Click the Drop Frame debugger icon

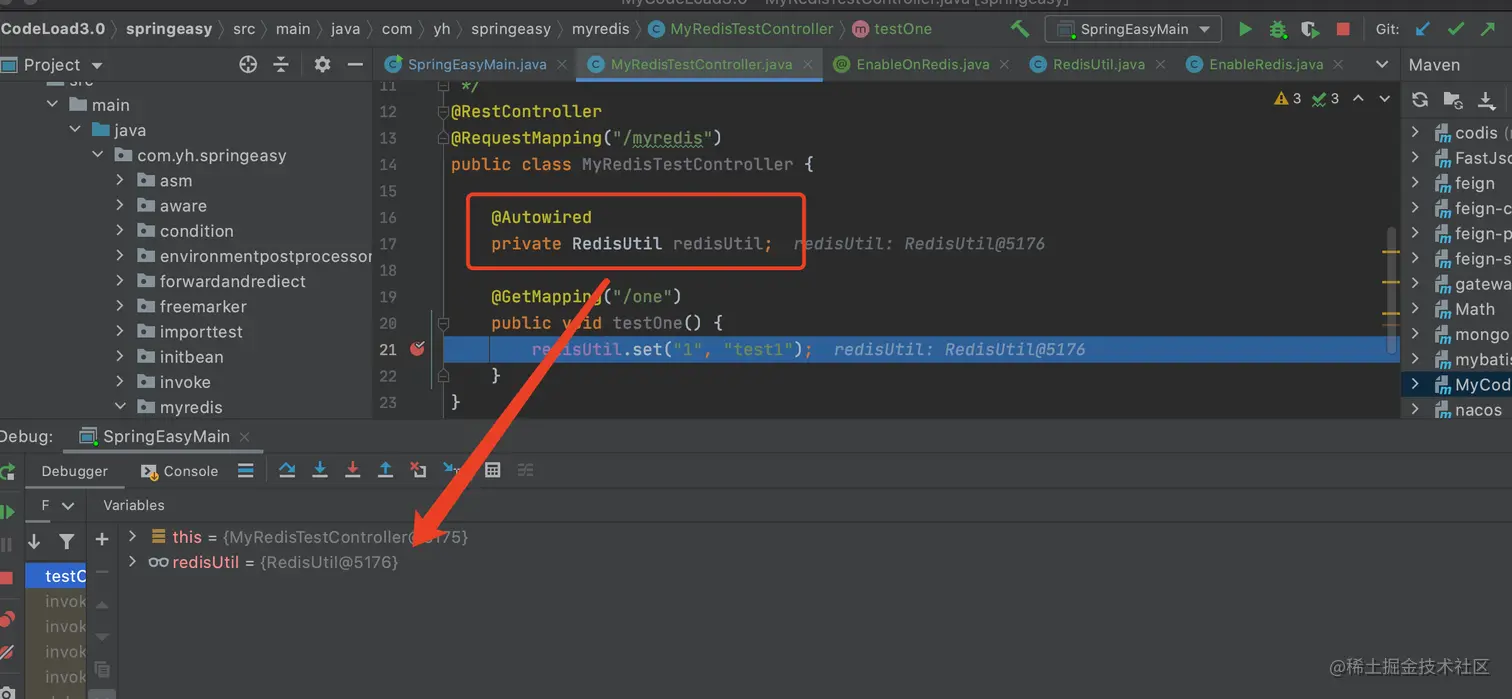(418, 470)
